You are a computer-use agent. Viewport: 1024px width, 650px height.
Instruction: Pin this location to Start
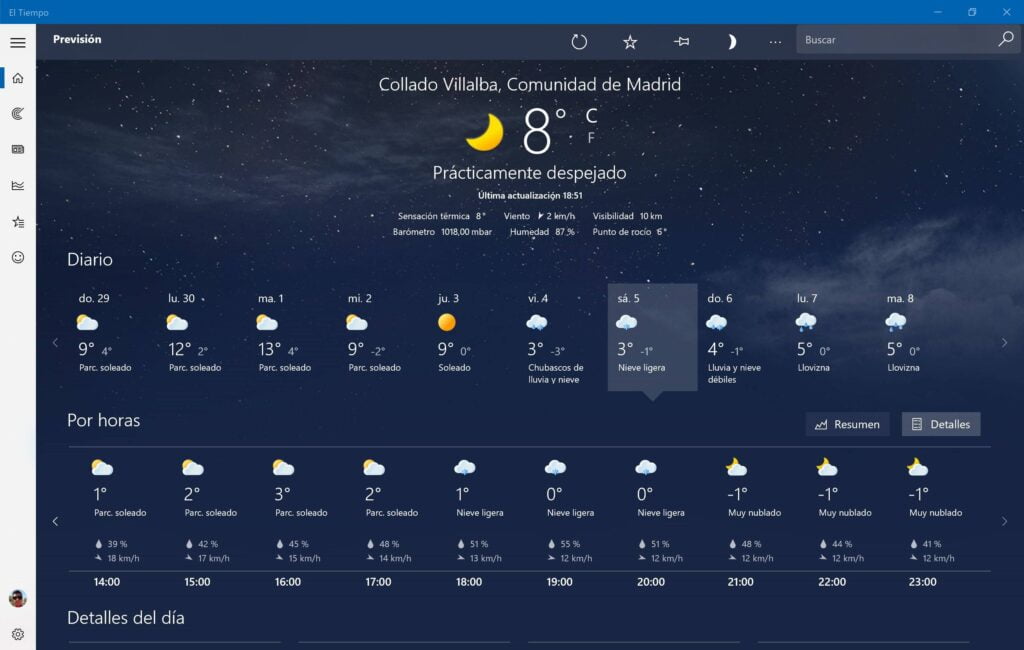coord(682,41)
